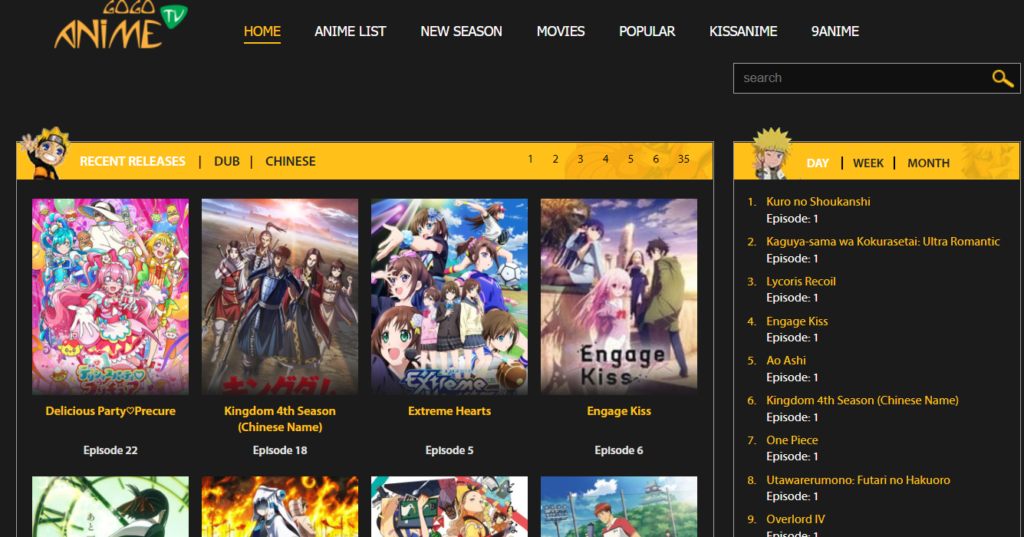The width and height of the screenshot is (1024, 537).
Task: Open second-row thumbnail with clock artwork
Action: (110, 507)
